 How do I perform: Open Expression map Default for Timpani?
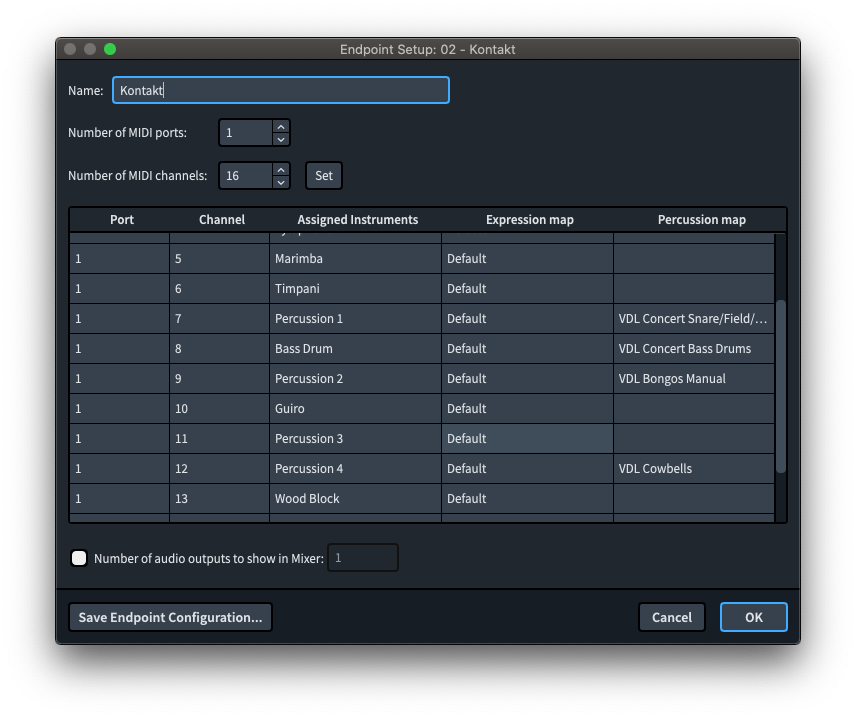tap(527, 289)
